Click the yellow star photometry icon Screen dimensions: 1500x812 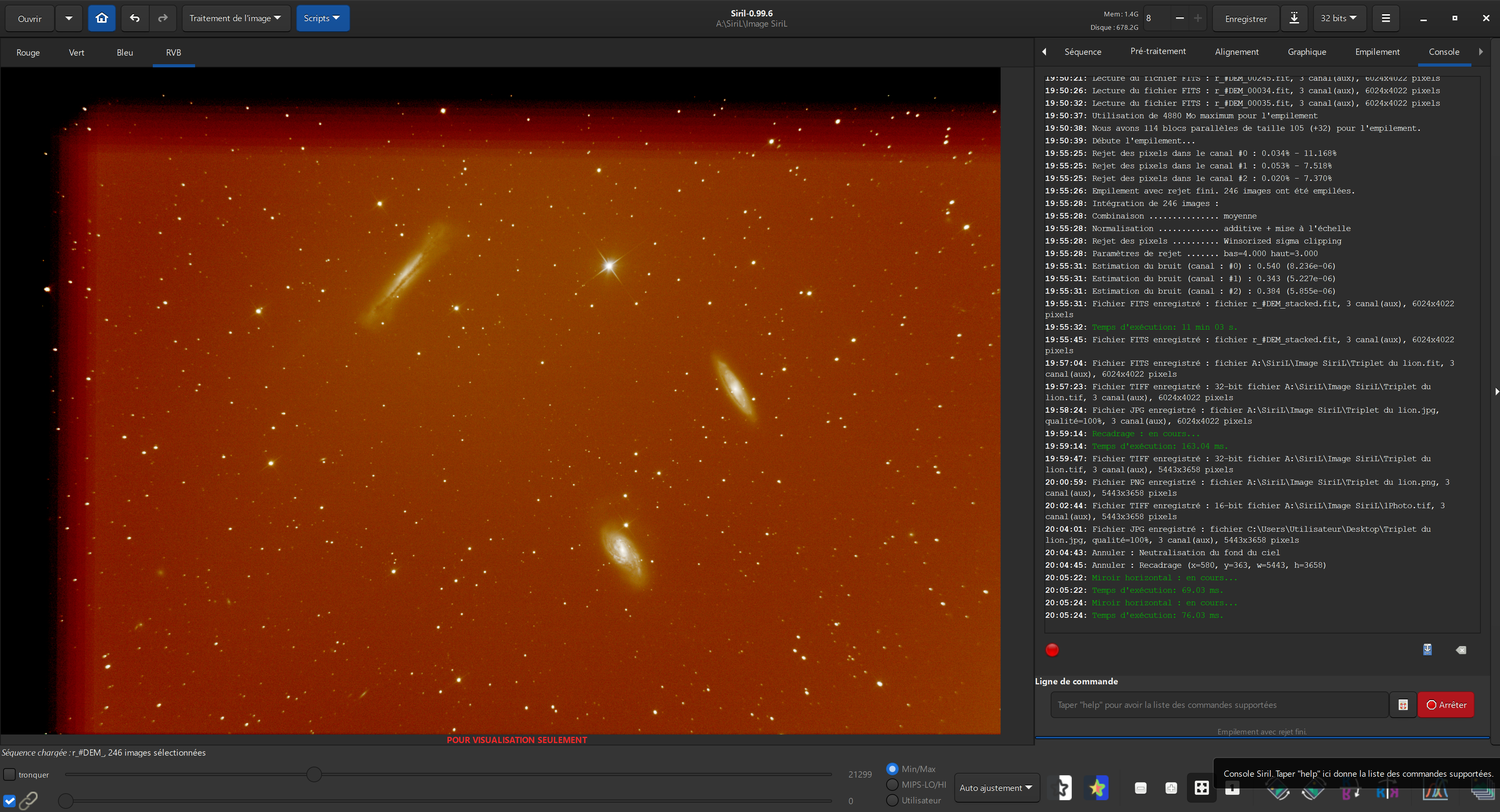tap(1097, 788)
